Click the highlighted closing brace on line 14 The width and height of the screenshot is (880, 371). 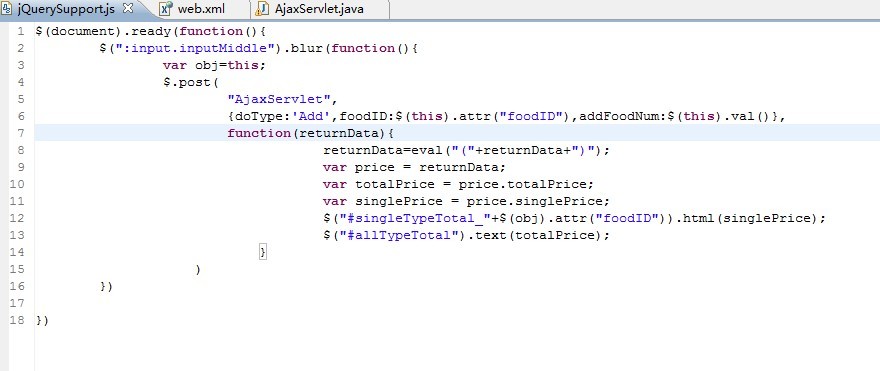click(x=262, y=251)
